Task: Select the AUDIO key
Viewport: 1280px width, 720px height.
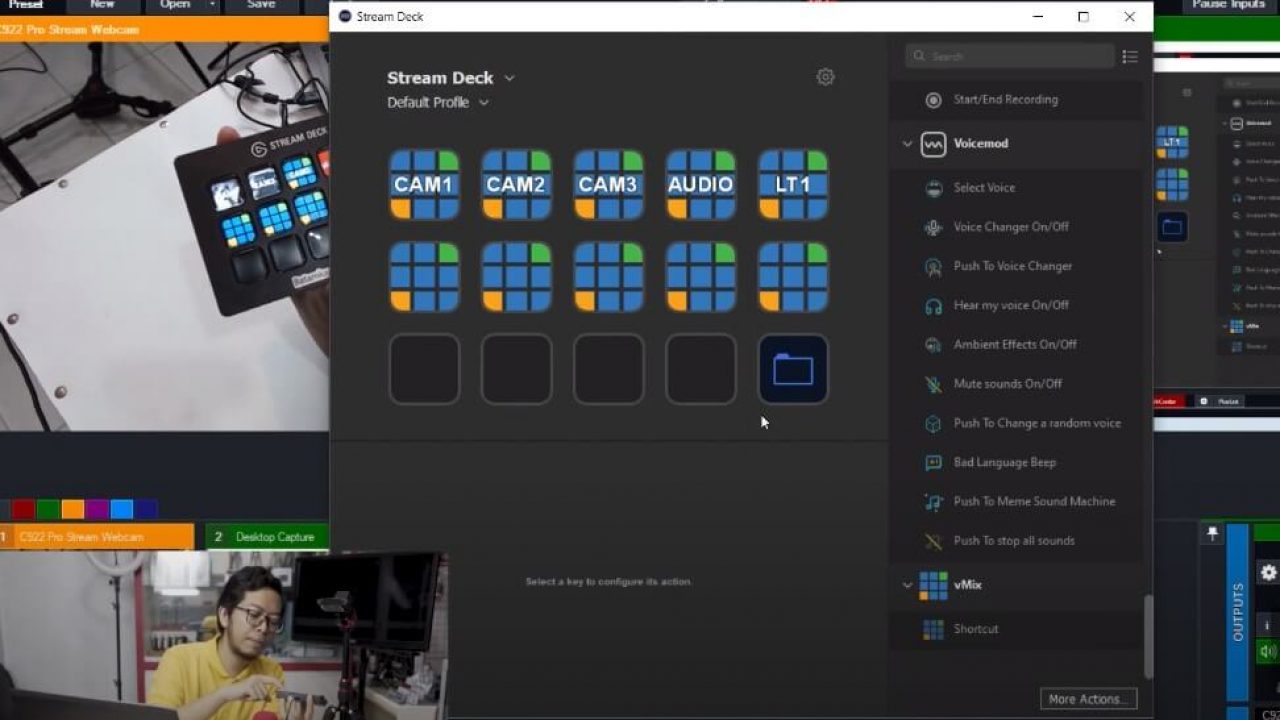Action: pos(700,185)
